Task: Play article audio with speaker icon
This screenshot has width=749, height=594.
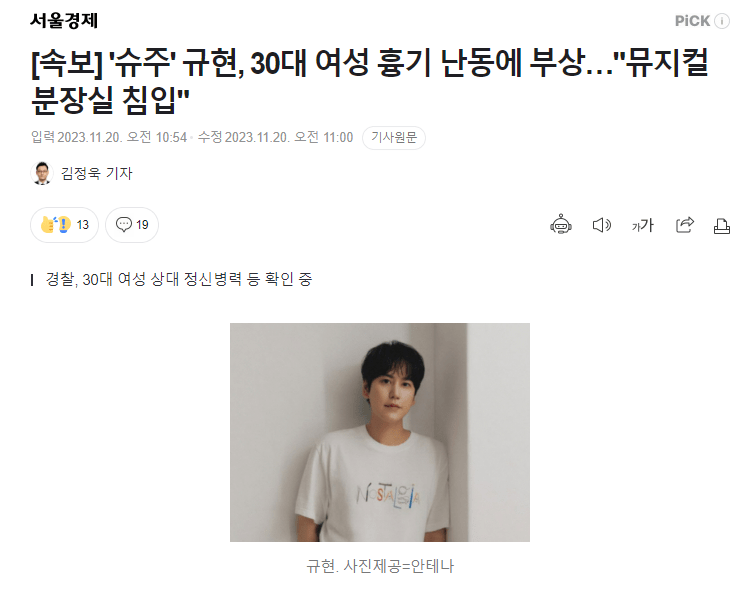Action: (x=601, y=225)
